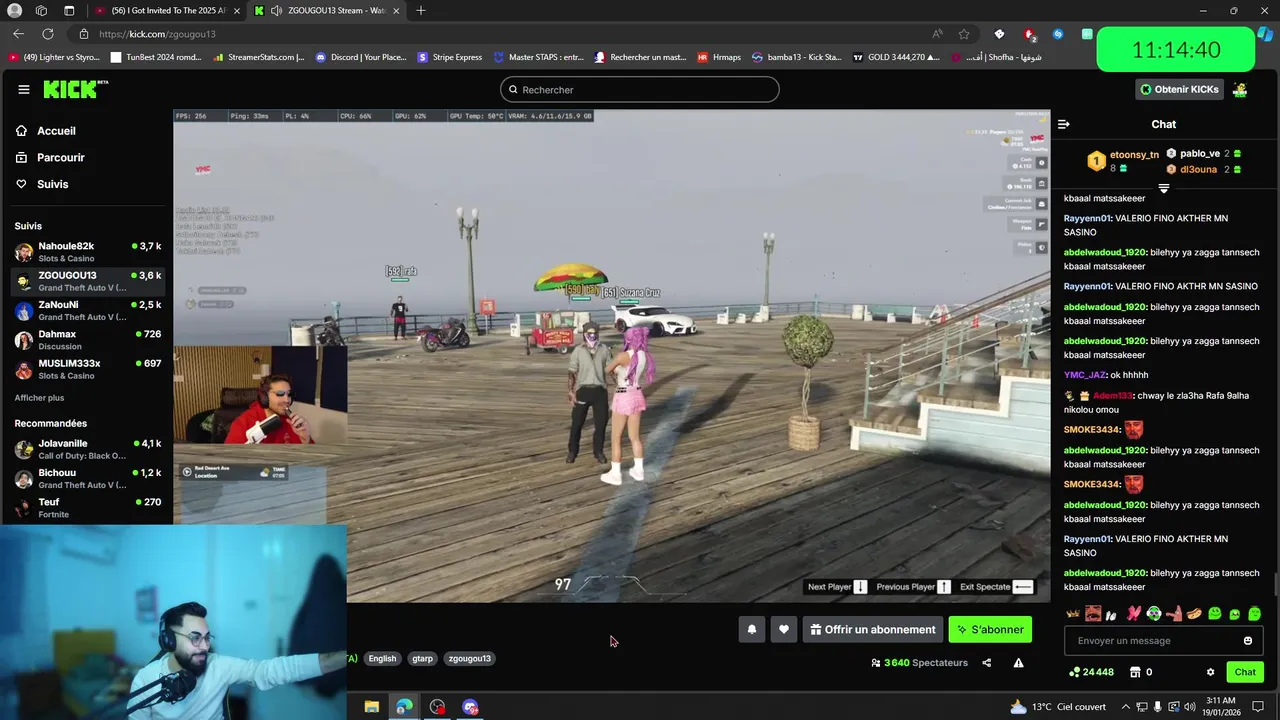The height and width of the screenshot is (720, 1280).
Task: Open Dahmax channel in followed list
Action: [88, 339]
